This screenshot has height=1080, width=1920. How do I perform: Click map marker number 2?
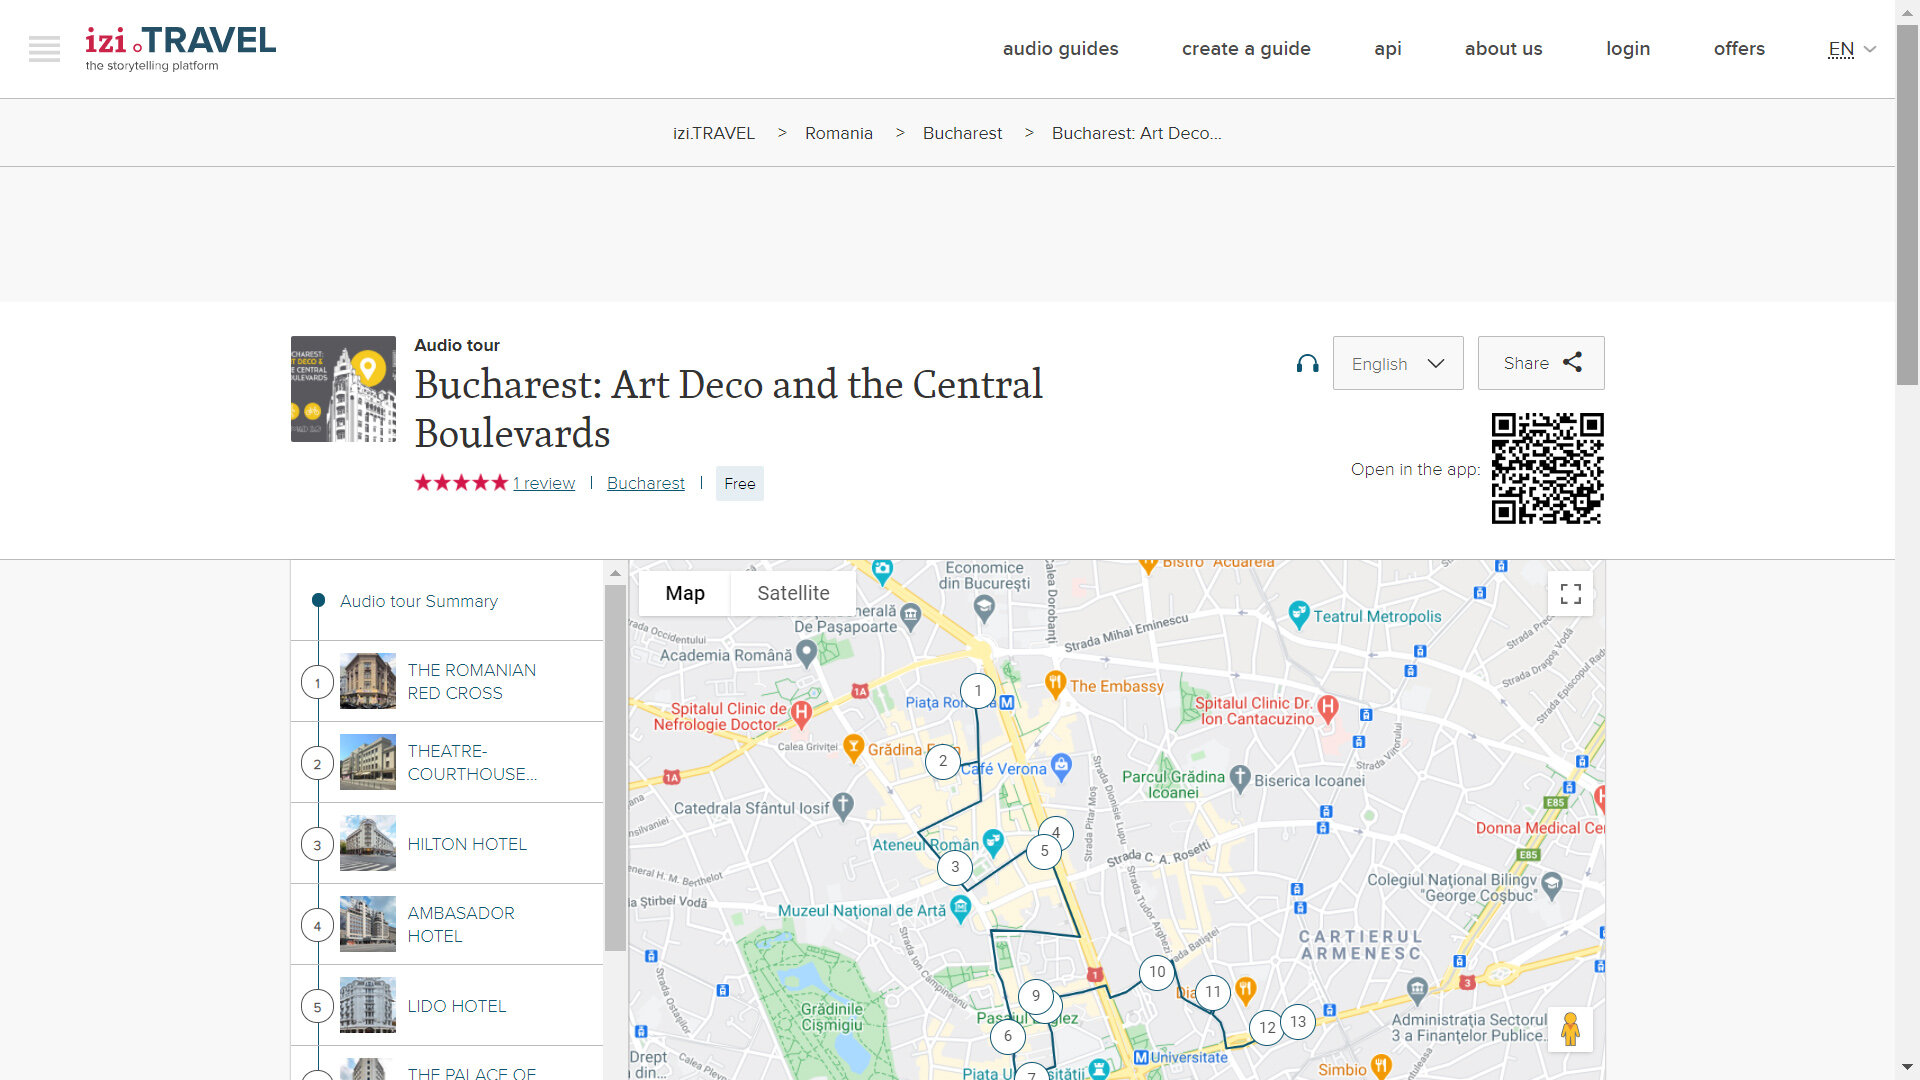click(943, 761)
